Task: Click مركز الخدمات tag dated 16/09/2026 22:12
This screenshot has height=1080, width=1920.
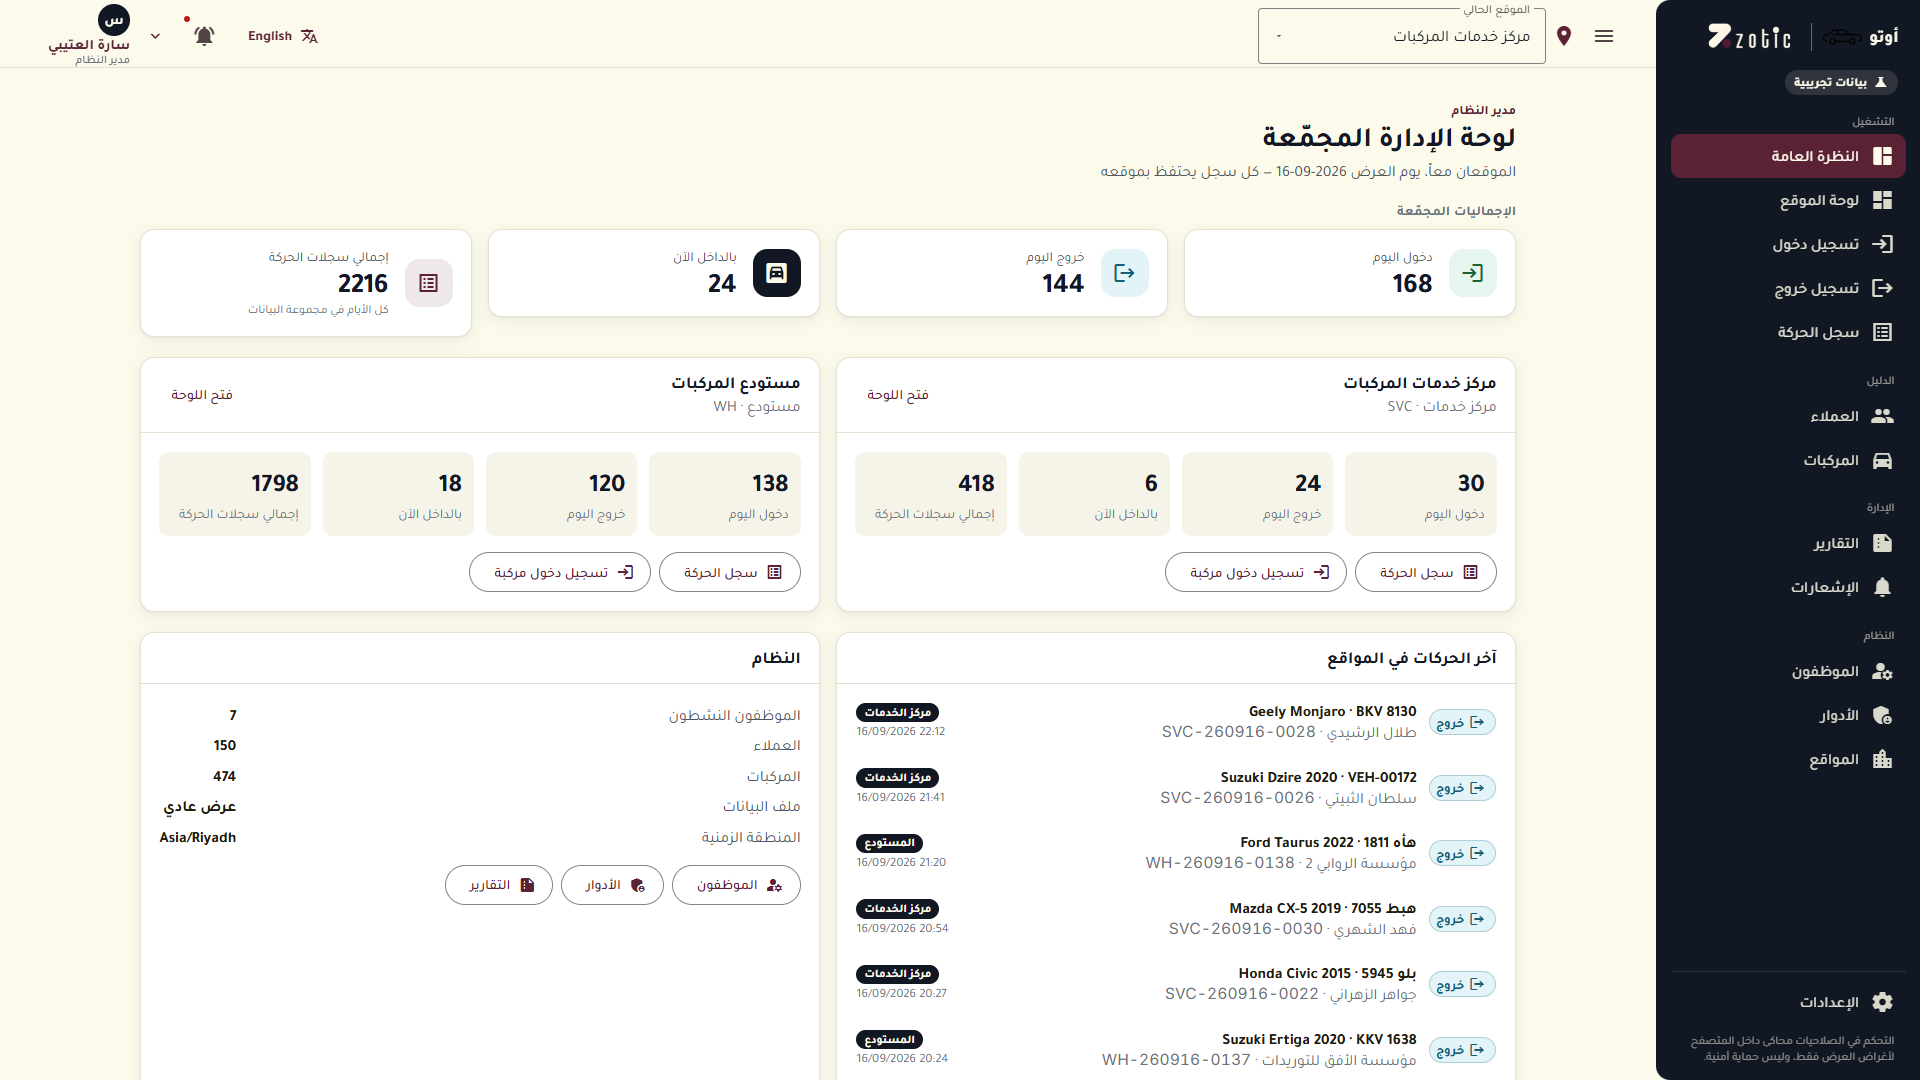Action: pos(898,713)
